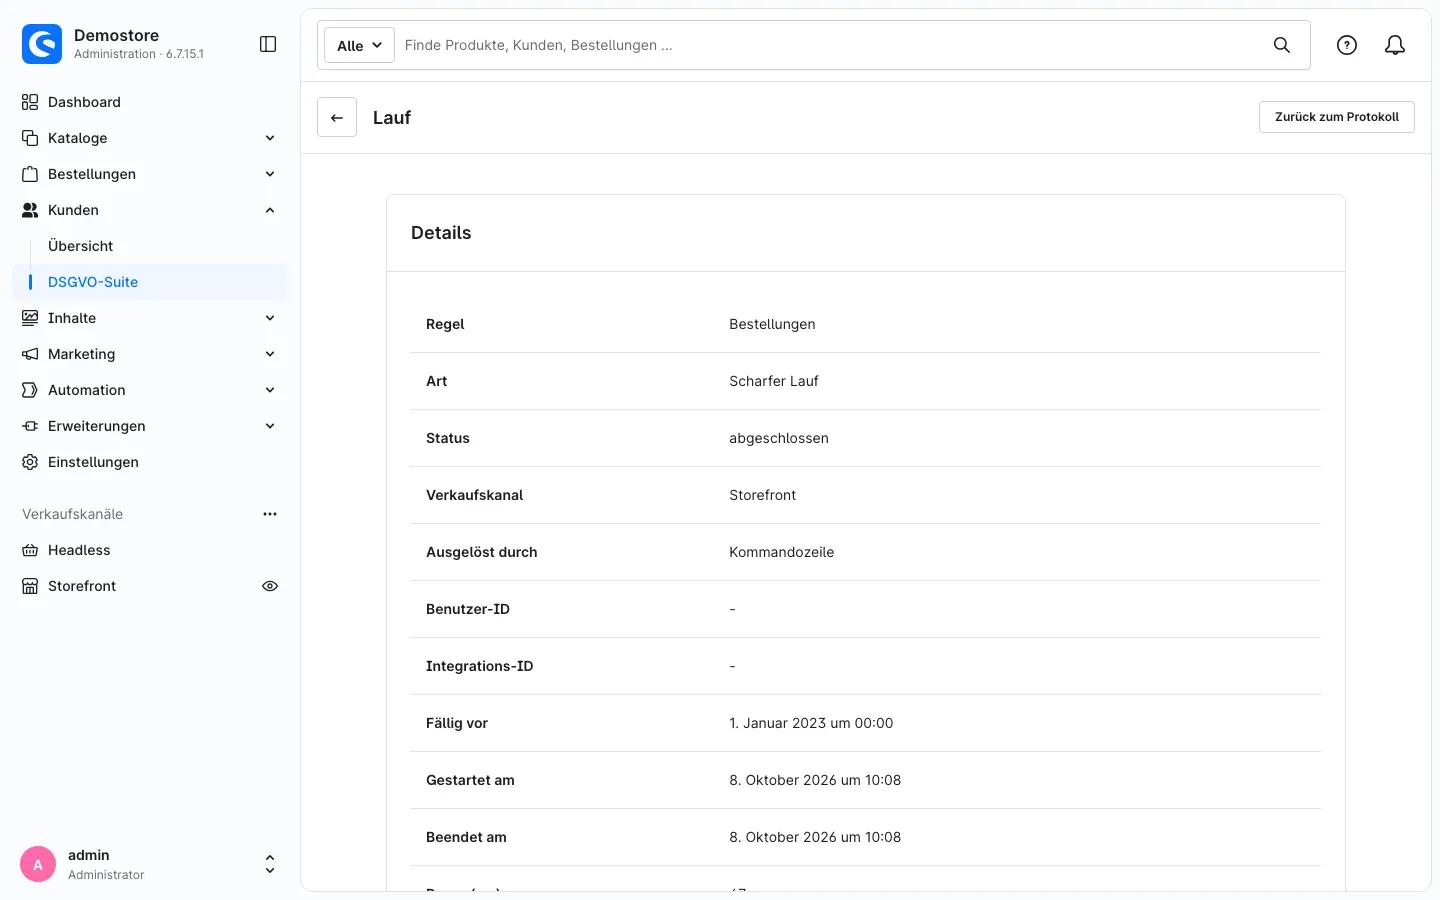Screen dimensions: 1440x900
Task: Expand the Bestellungen menu chevron
Action: coord(270,174)
